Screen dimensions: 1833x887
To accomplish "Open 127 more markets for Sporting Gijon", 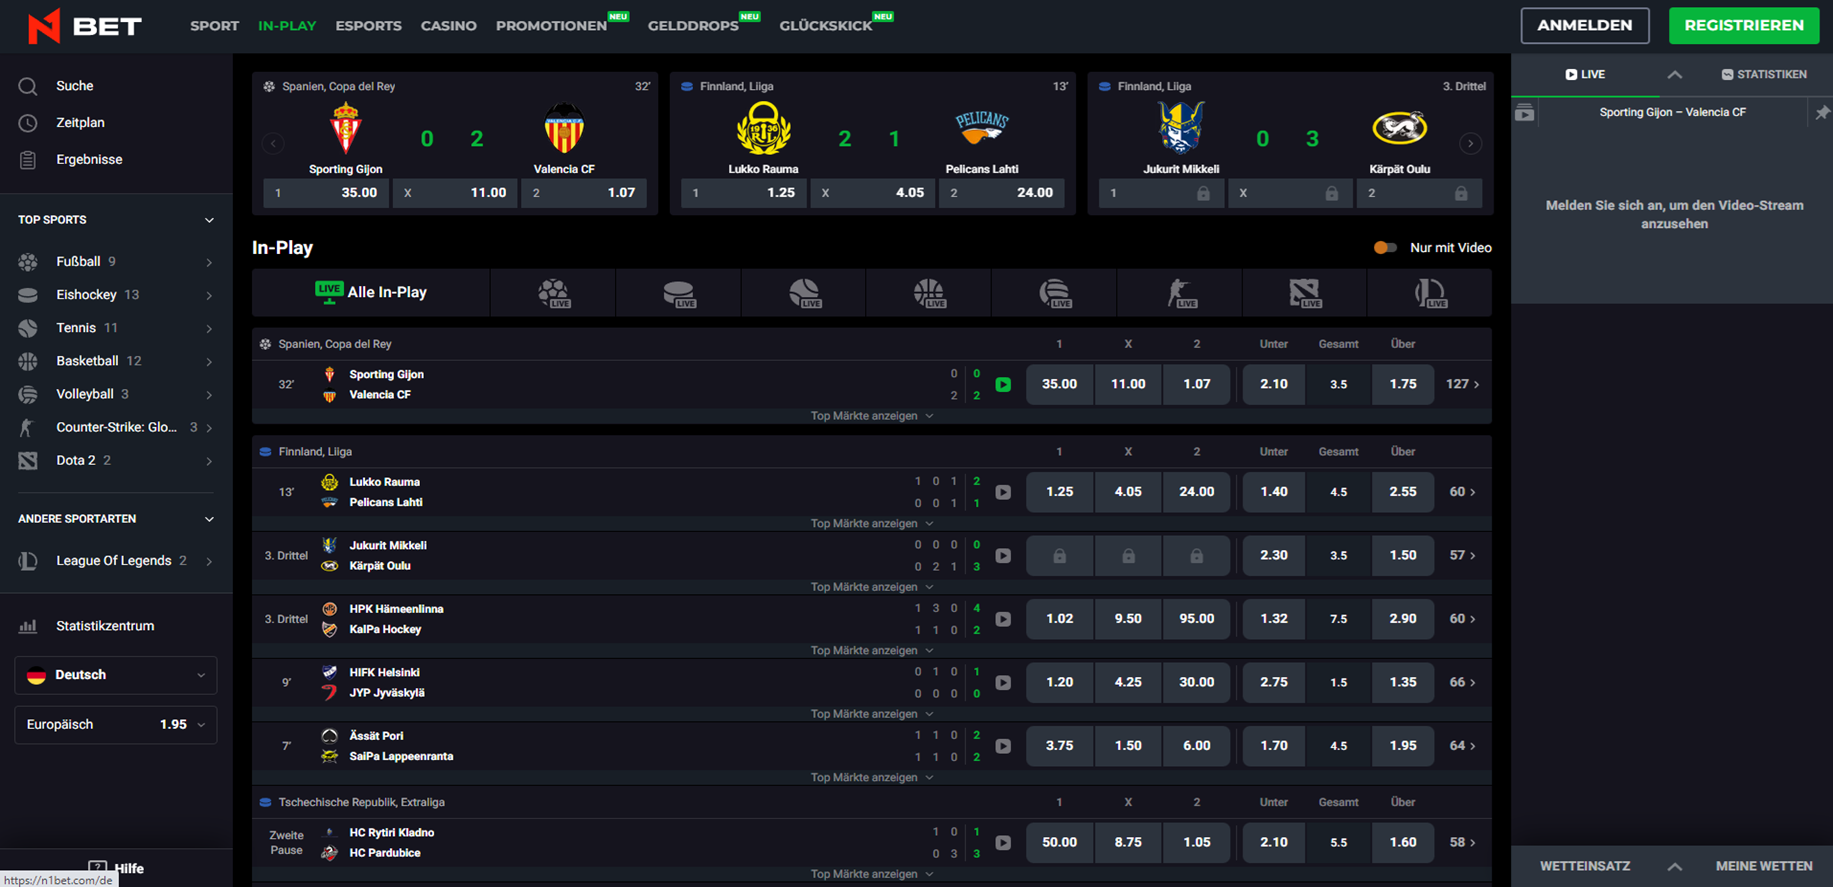I will [x=1463, y=385].
